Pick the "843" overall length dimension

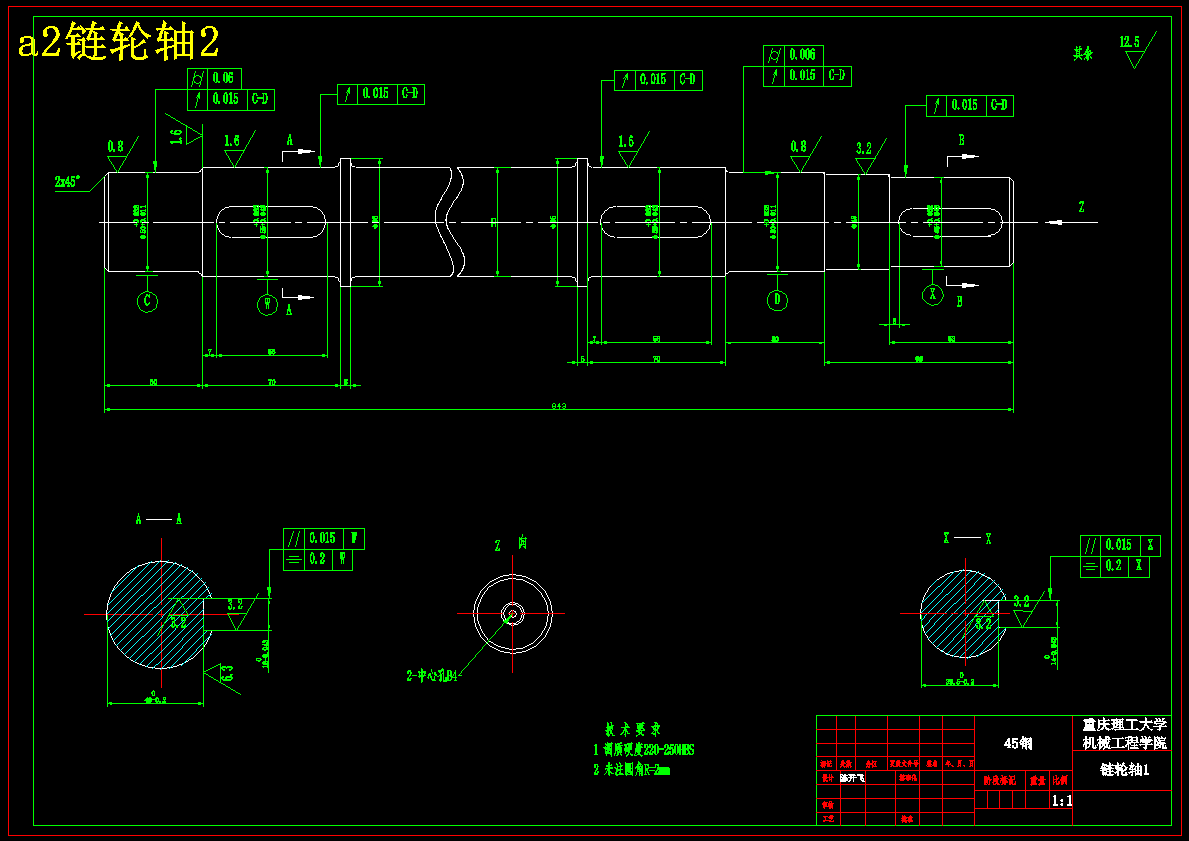[x=559, y=406]
